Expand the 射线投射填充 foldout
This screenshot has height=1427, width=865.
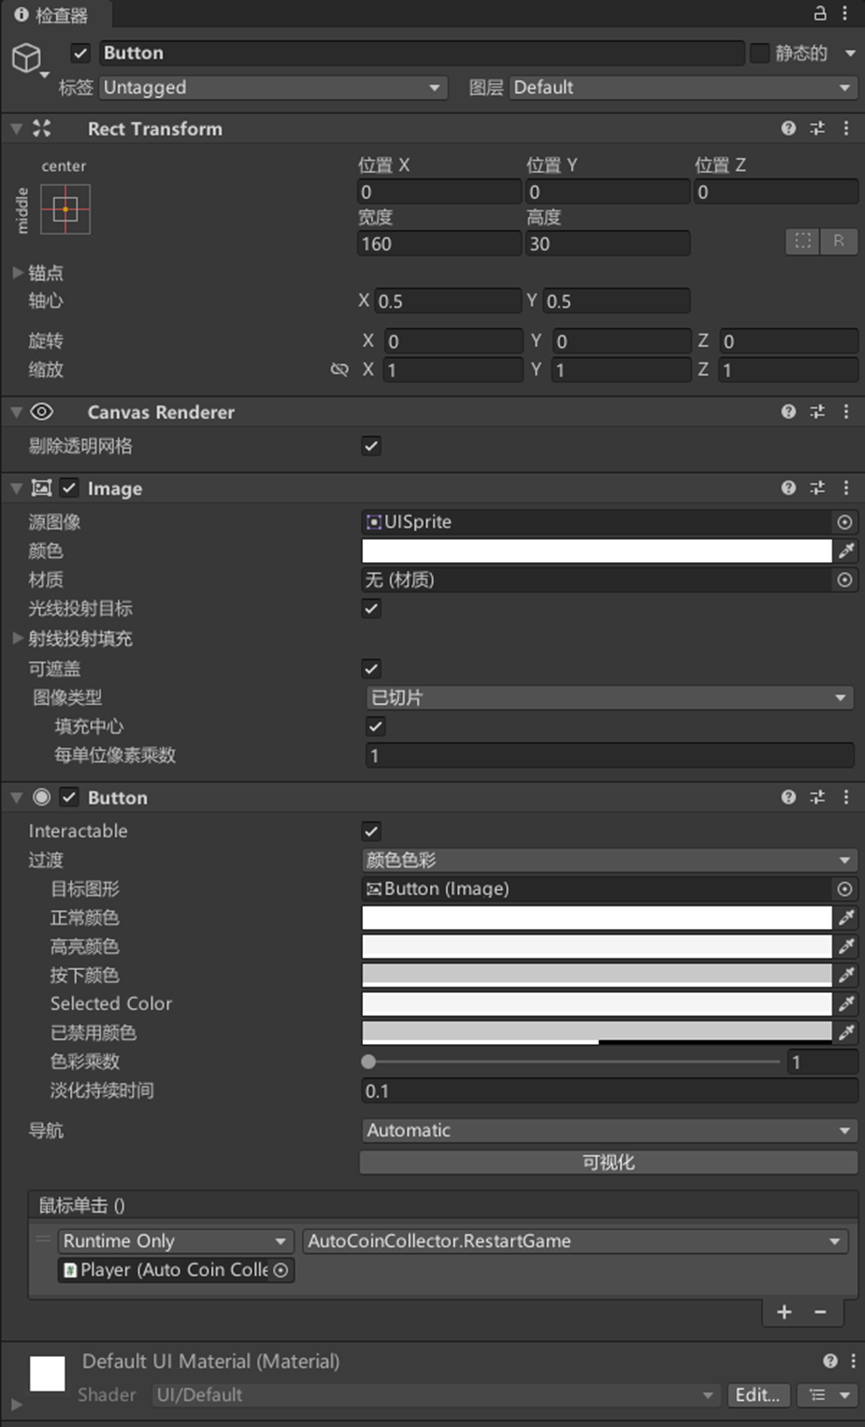pyautogui.click(x=17, y=638)
